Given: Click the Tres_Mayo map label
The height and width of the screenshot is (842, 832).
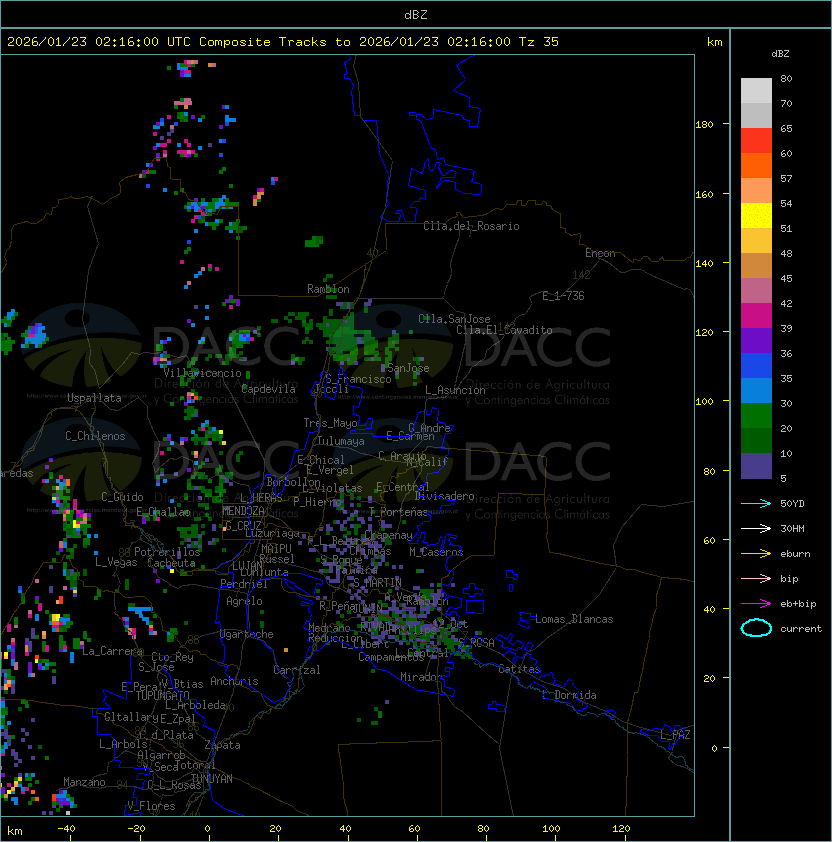Looking at the screenshot, I should pos(330,423).
